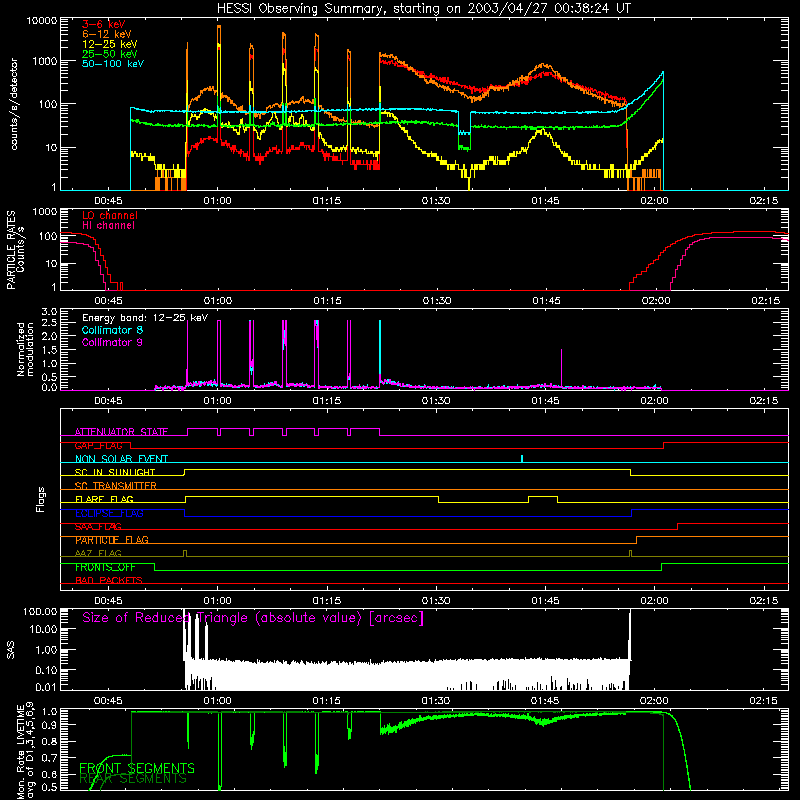Select the red '3-6 keV' legend entry
Viewport: 800px width, 800px height.
pyautogui.click(x=104, y=24)
